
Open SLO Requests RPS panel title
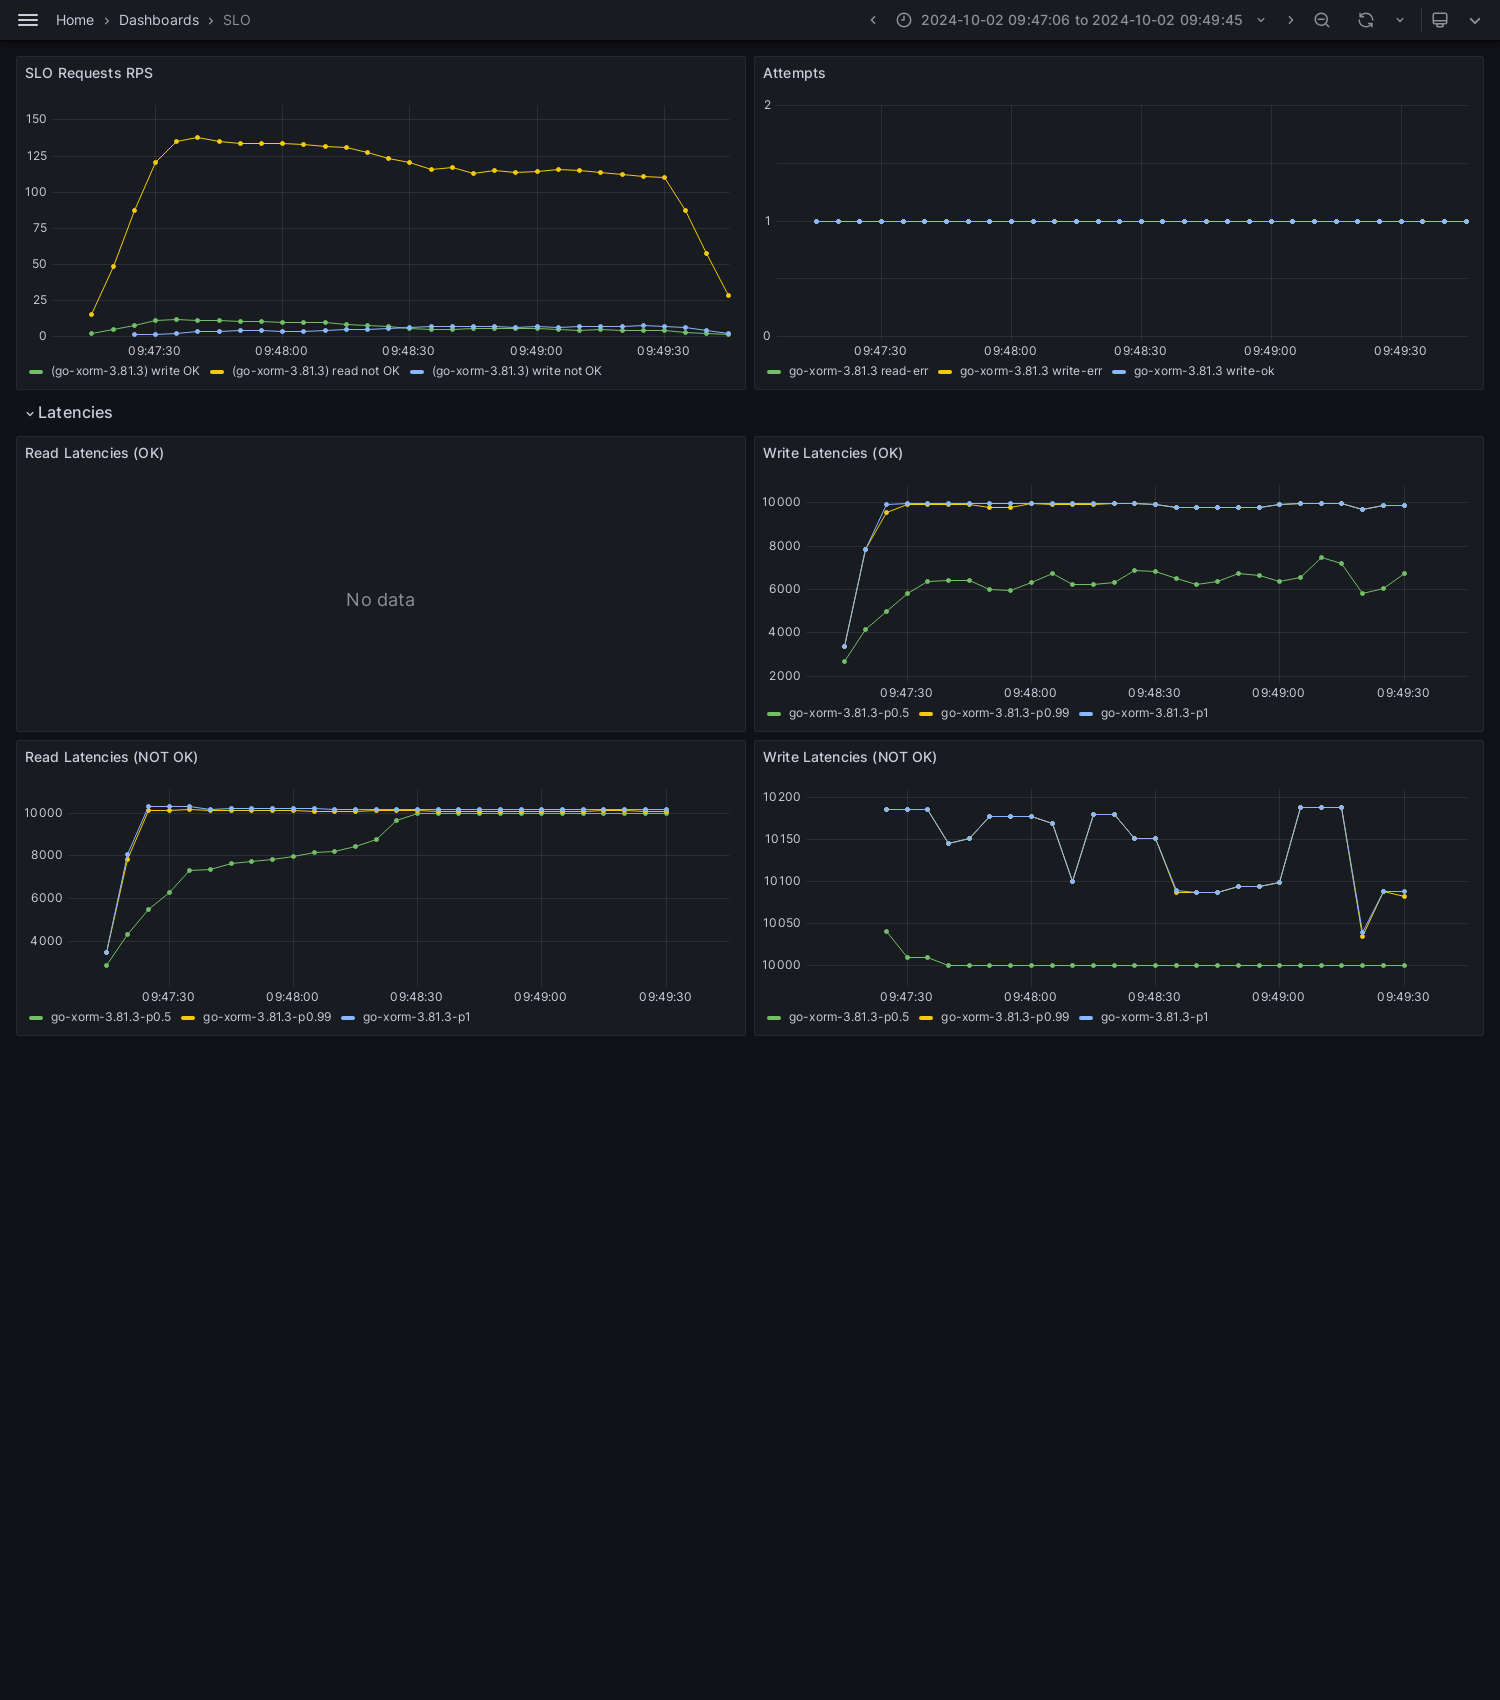[89, 73]
